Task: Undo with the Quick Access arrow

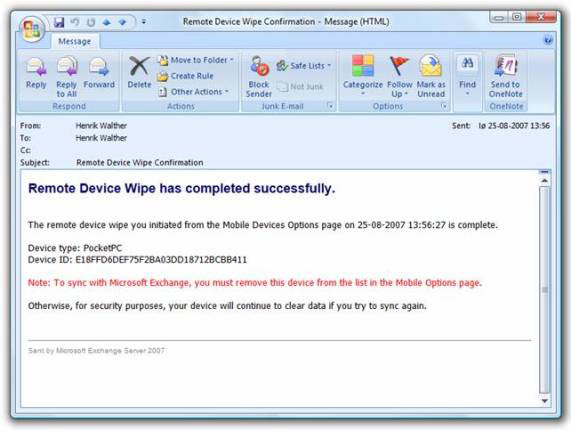Action: click(x=75, y=23)
